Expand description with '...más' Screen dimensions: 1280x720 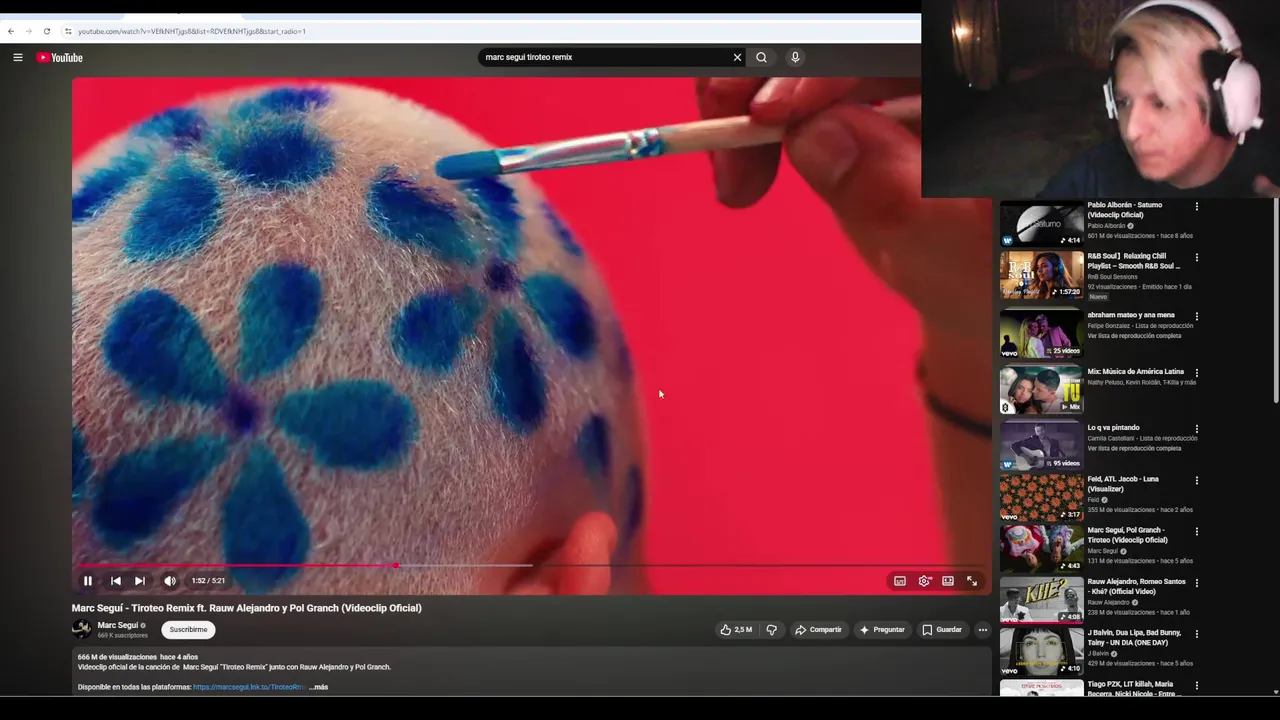[x=319, y=687]
